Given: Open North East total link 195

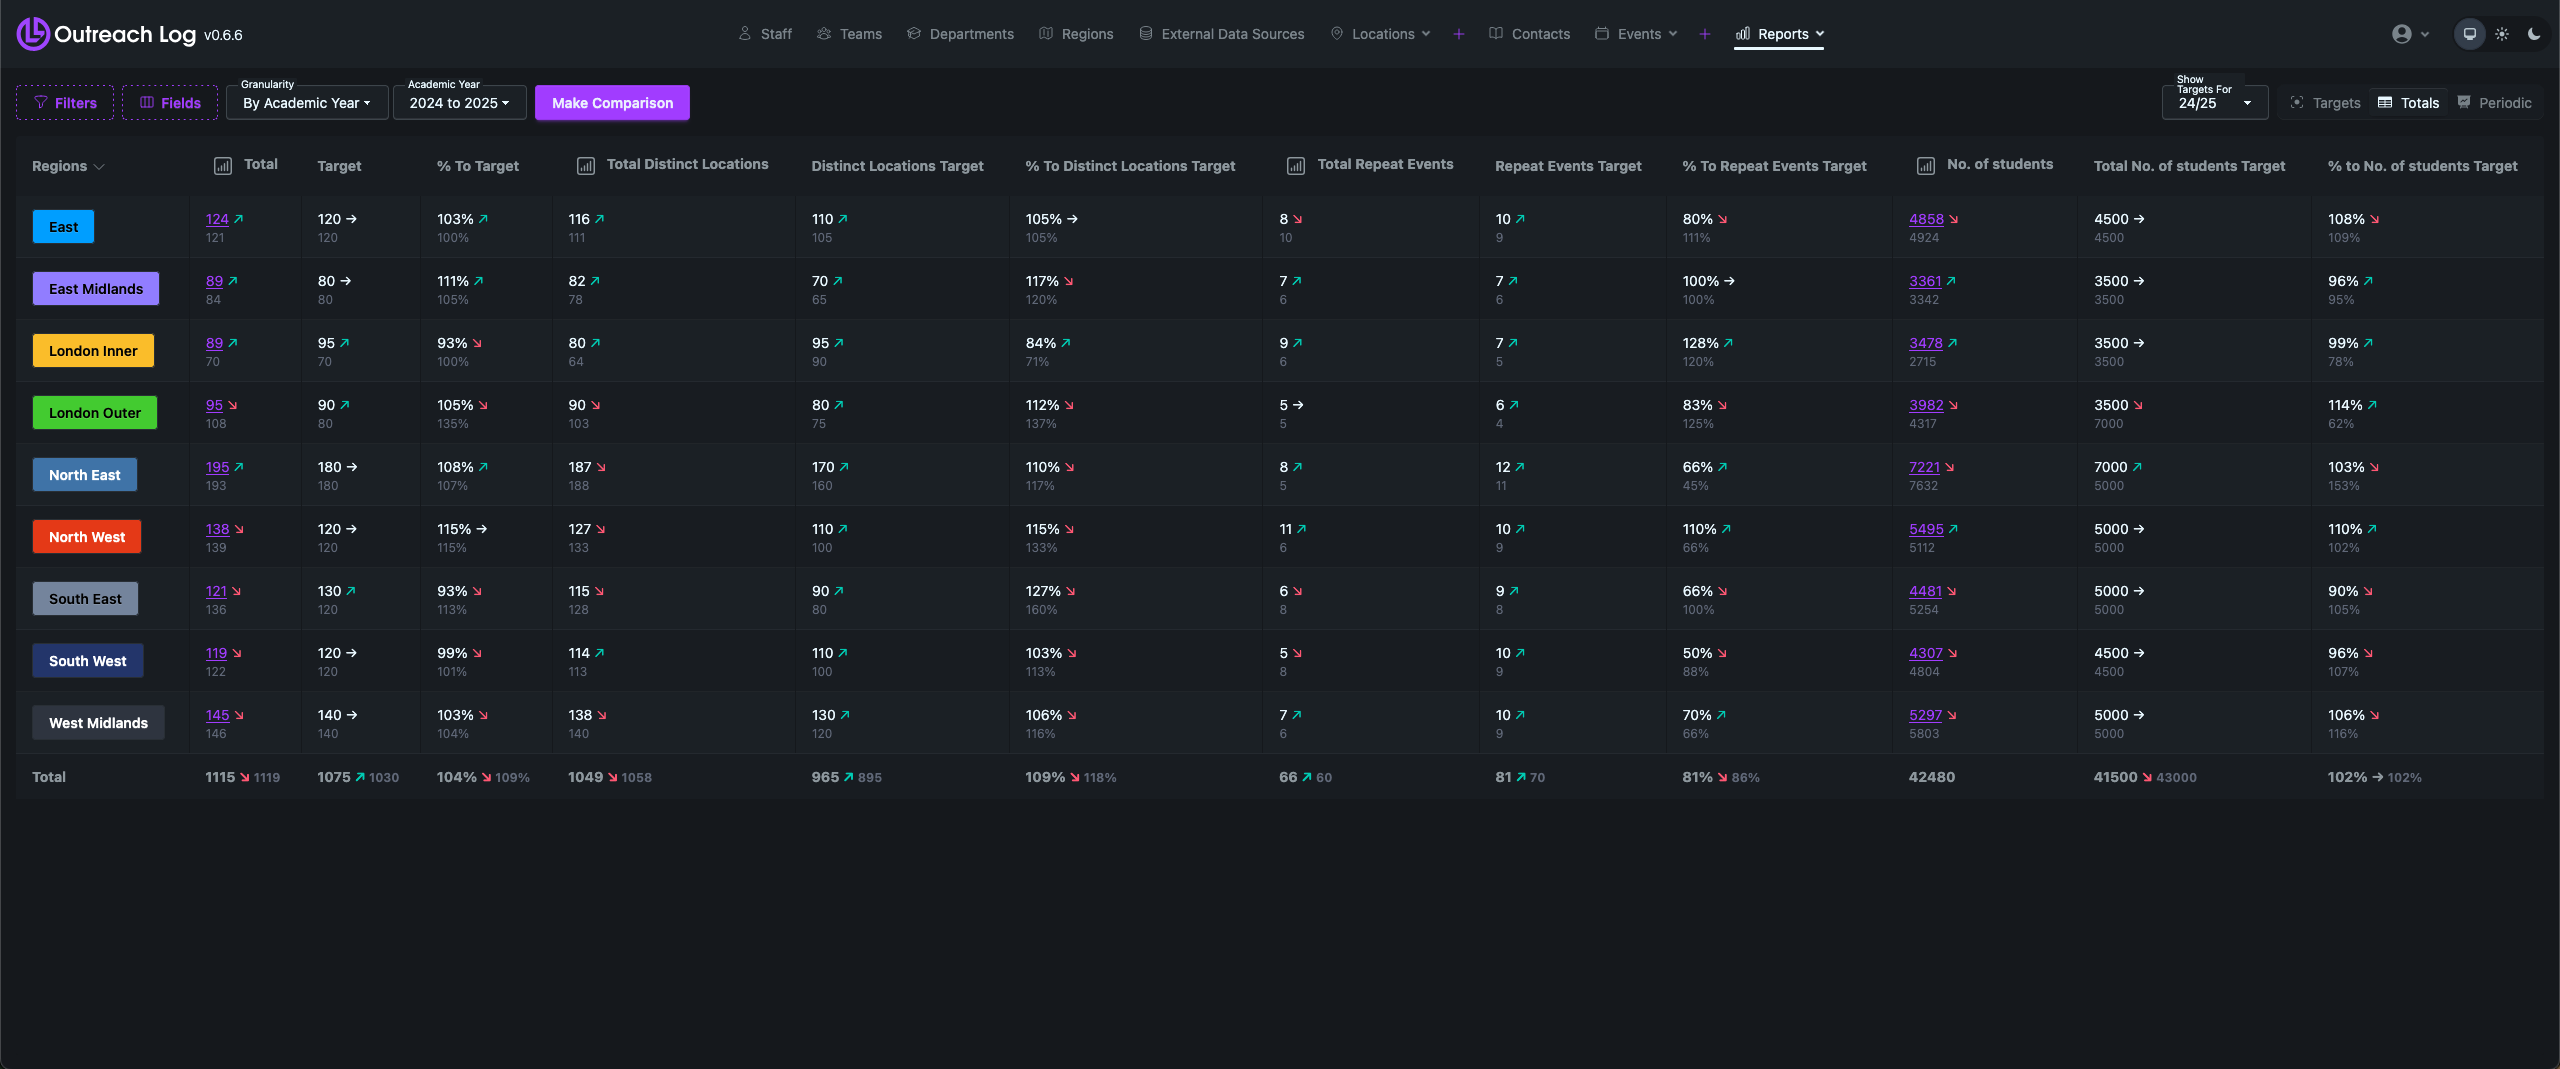Looking at the screenshot, I should point(217,467).
